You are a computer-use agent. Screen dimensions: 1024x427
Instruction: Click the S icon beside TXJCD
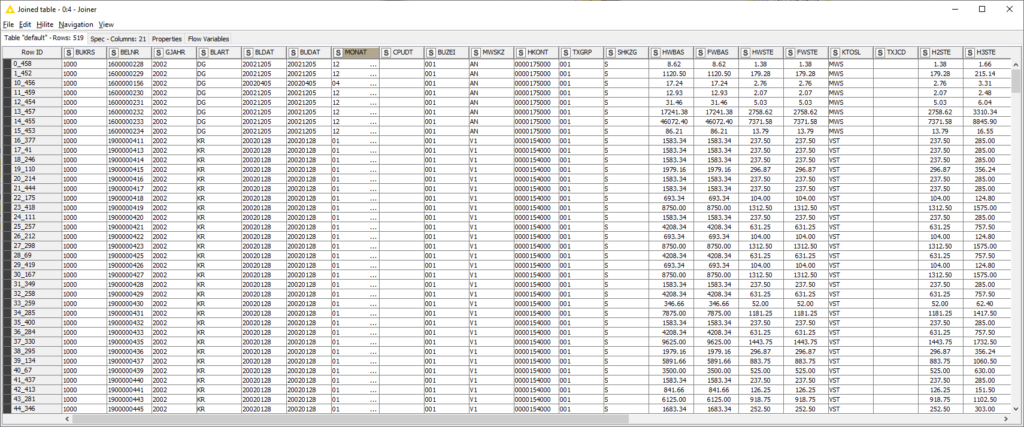coord(879,51)
